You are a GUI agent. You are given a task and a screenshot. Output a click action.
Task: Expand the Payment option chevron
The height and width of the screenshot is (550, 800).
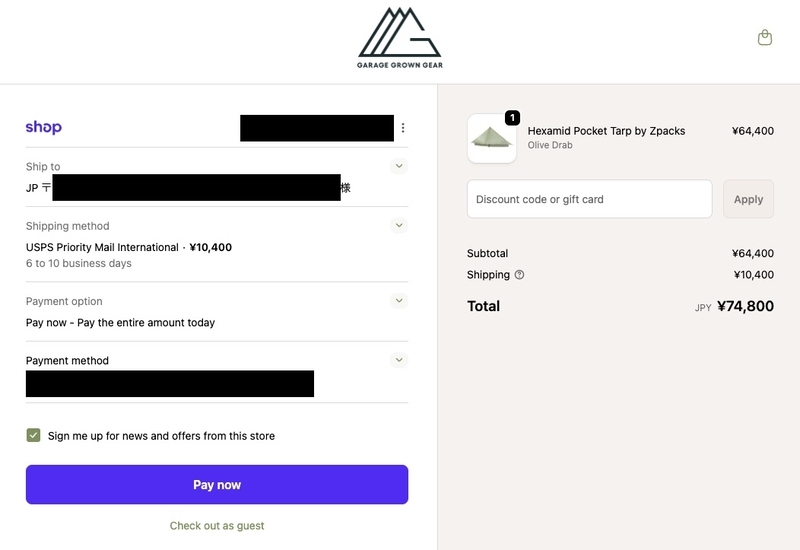(399, 301)
